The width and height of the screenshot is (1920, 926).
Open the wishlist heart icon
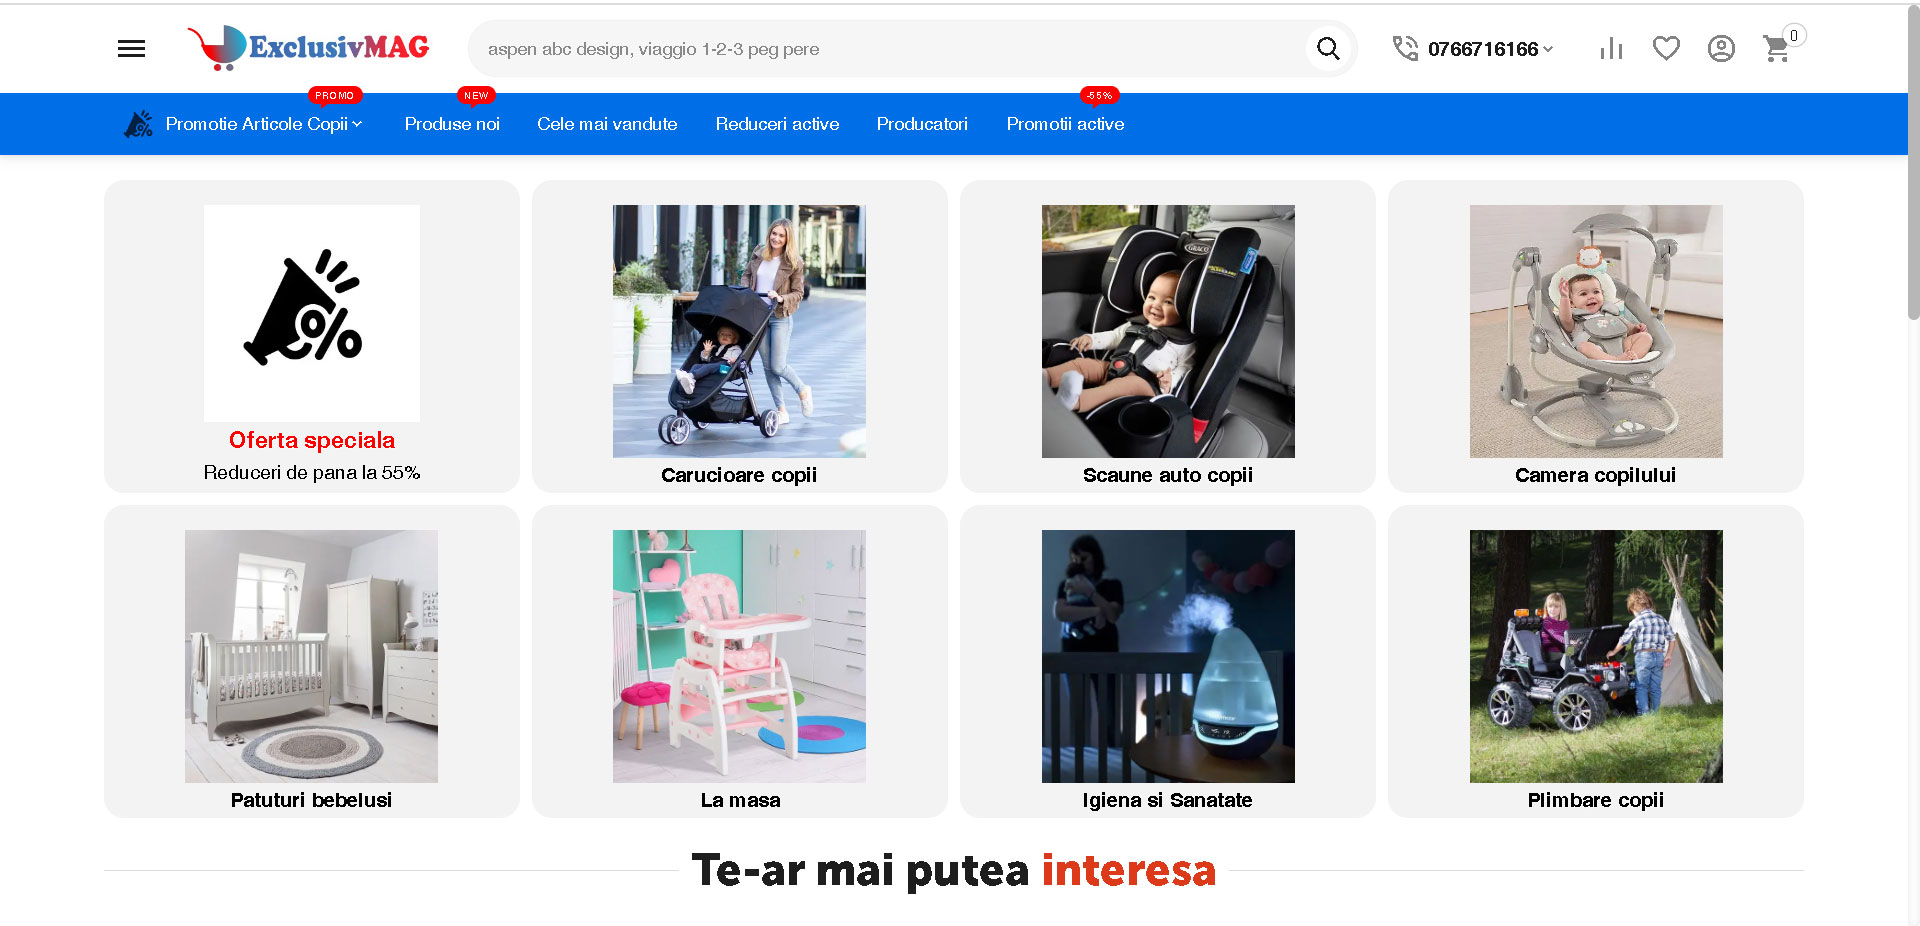pos(1666,48)
